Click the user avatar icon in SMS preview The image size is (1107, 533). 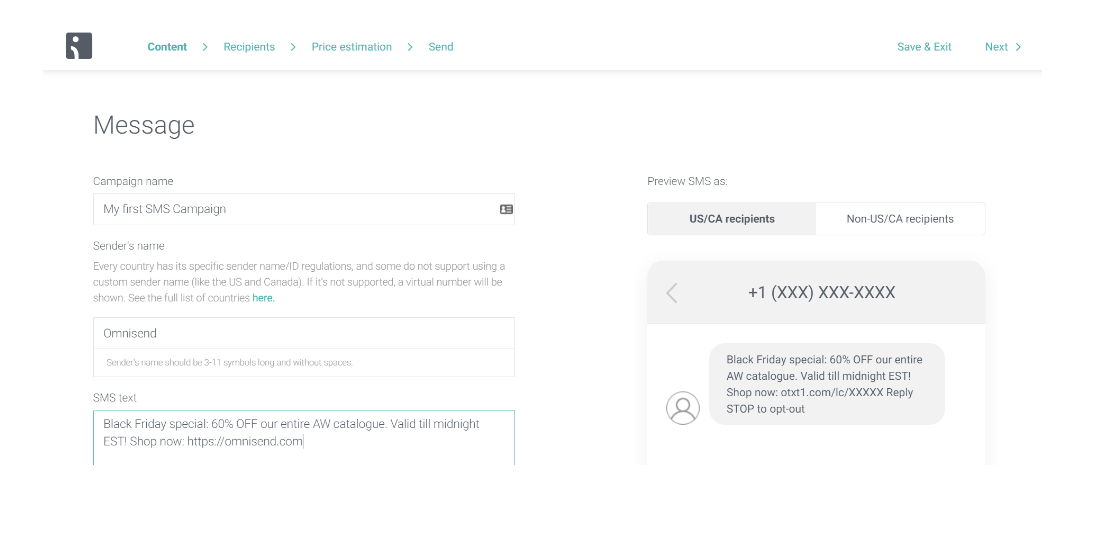pyautogui.click(x=683, y=408)
